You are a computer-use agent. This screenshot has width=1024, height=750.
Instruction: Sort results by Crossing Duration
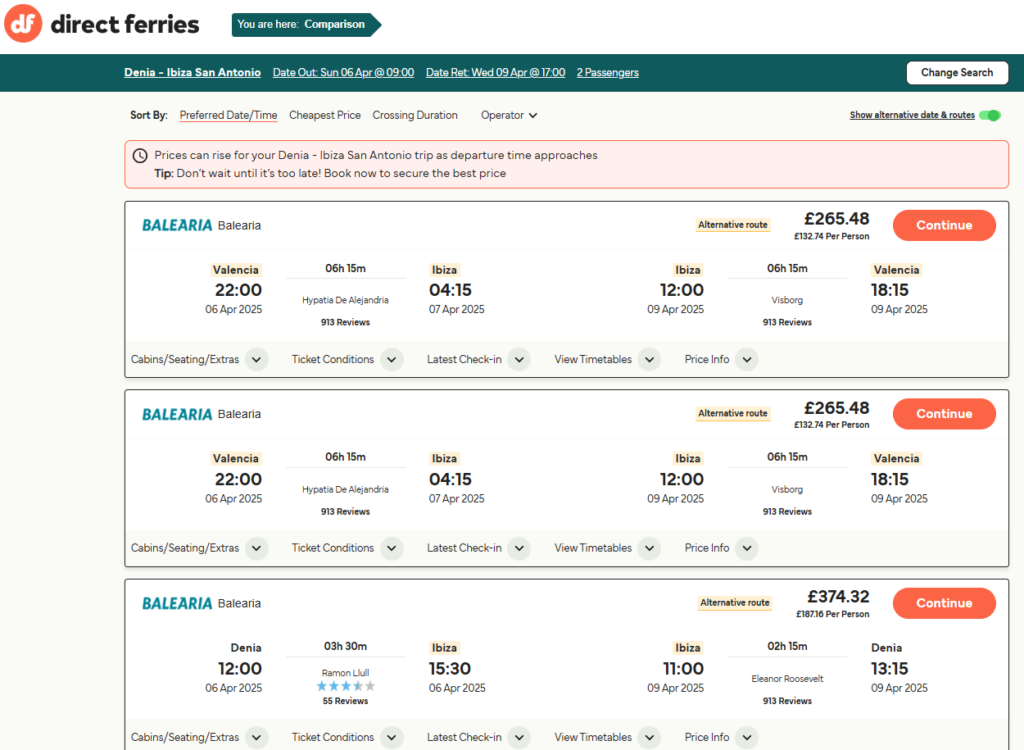[415, 115]
